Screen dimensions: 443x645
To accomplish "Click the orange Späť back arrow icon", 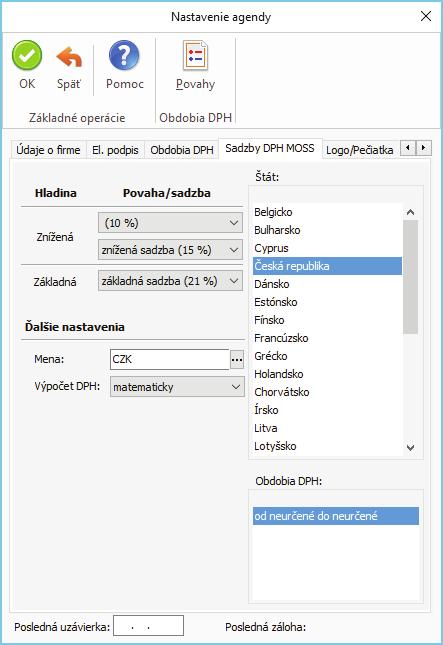I will coord(69,57).
